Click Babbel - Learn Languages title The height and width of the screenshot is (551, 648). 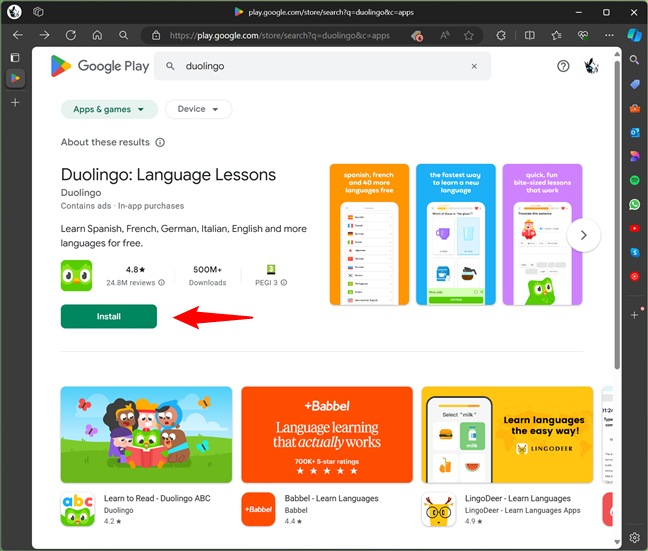(x=331, y=499)
